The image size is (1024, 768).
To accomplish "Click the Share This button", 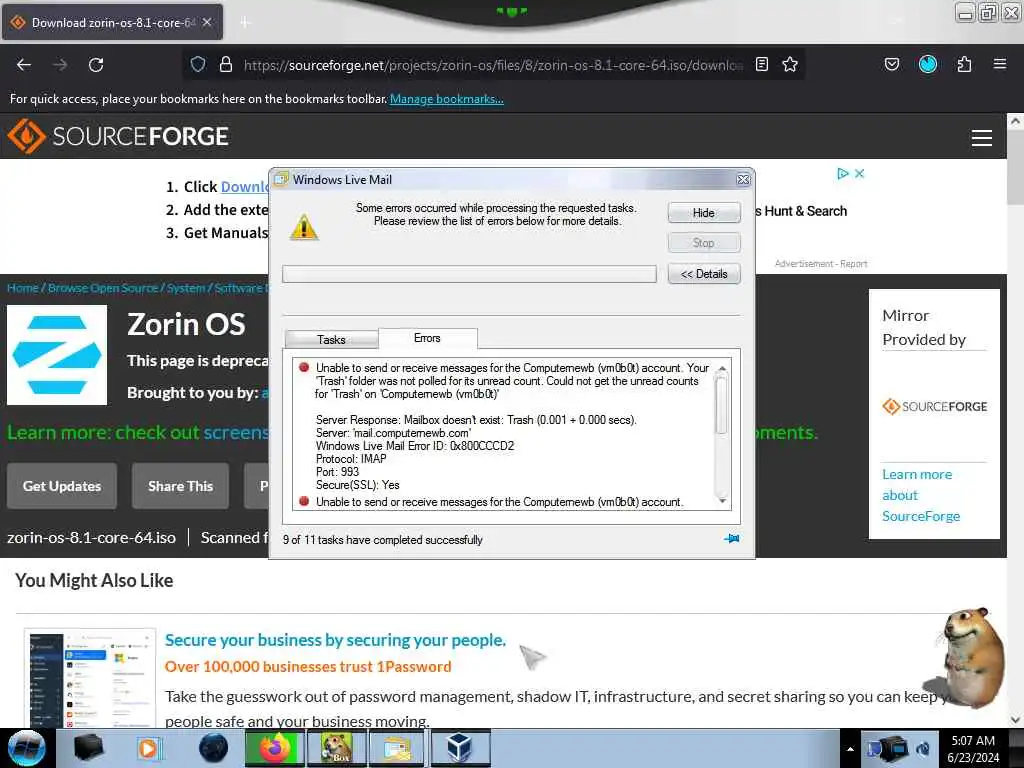I will (180, 486).
